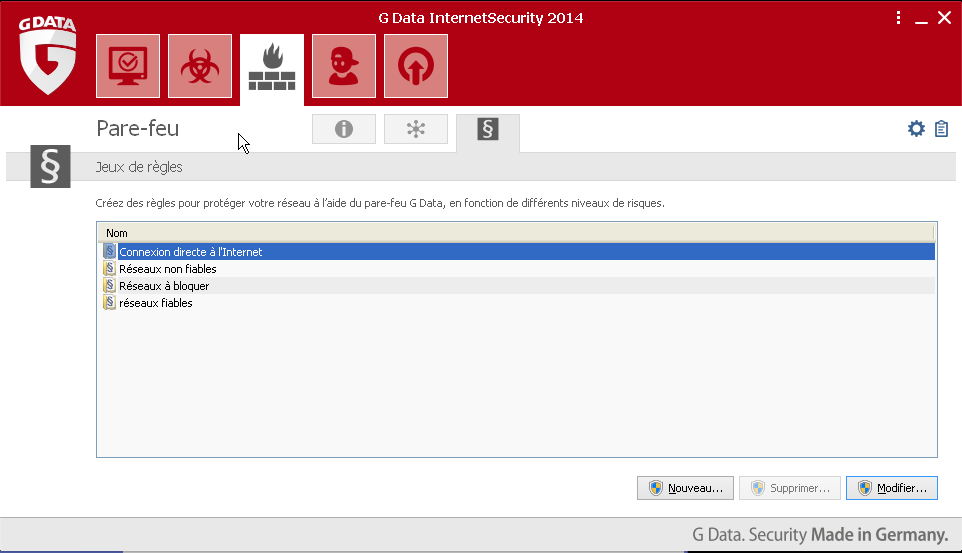The image size is (962, 553).
Task: Select 'Réseaux à bloquer' rule set
Action: pos(517,286)
